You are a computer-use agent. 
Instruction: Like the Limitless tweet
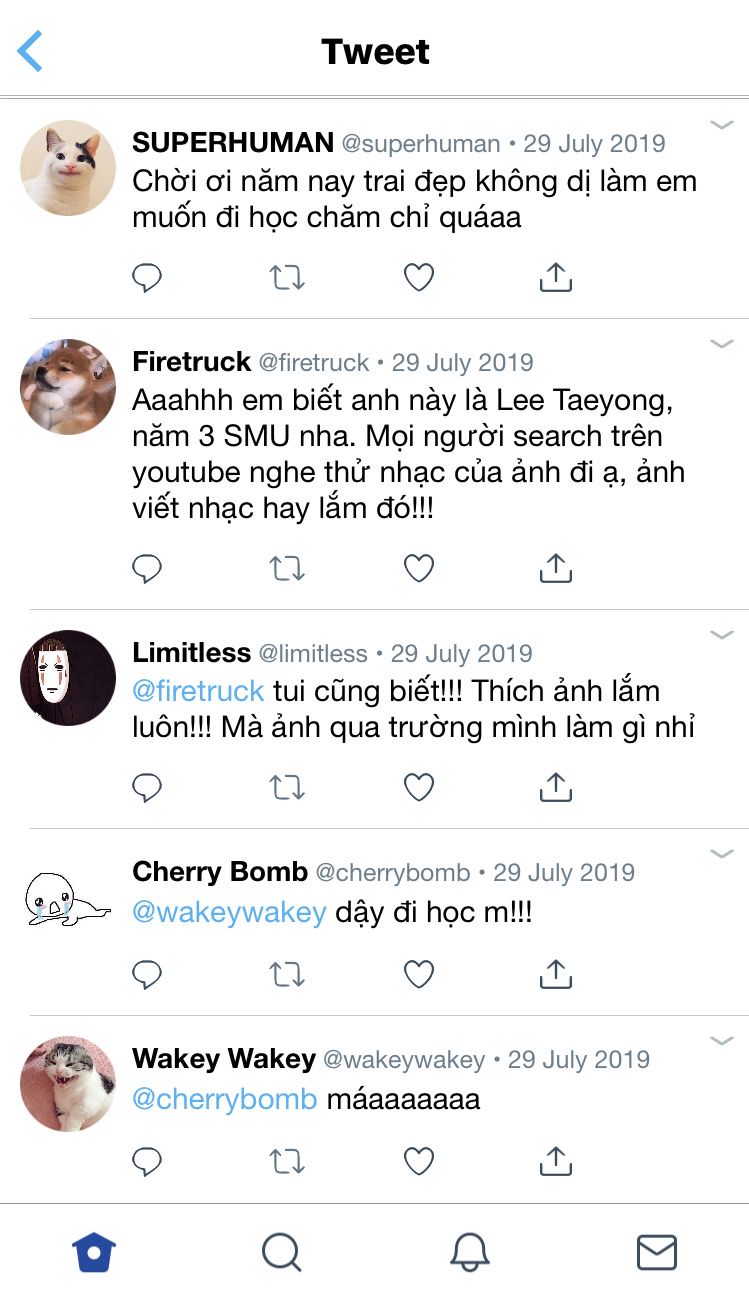[x=419, y=787]
